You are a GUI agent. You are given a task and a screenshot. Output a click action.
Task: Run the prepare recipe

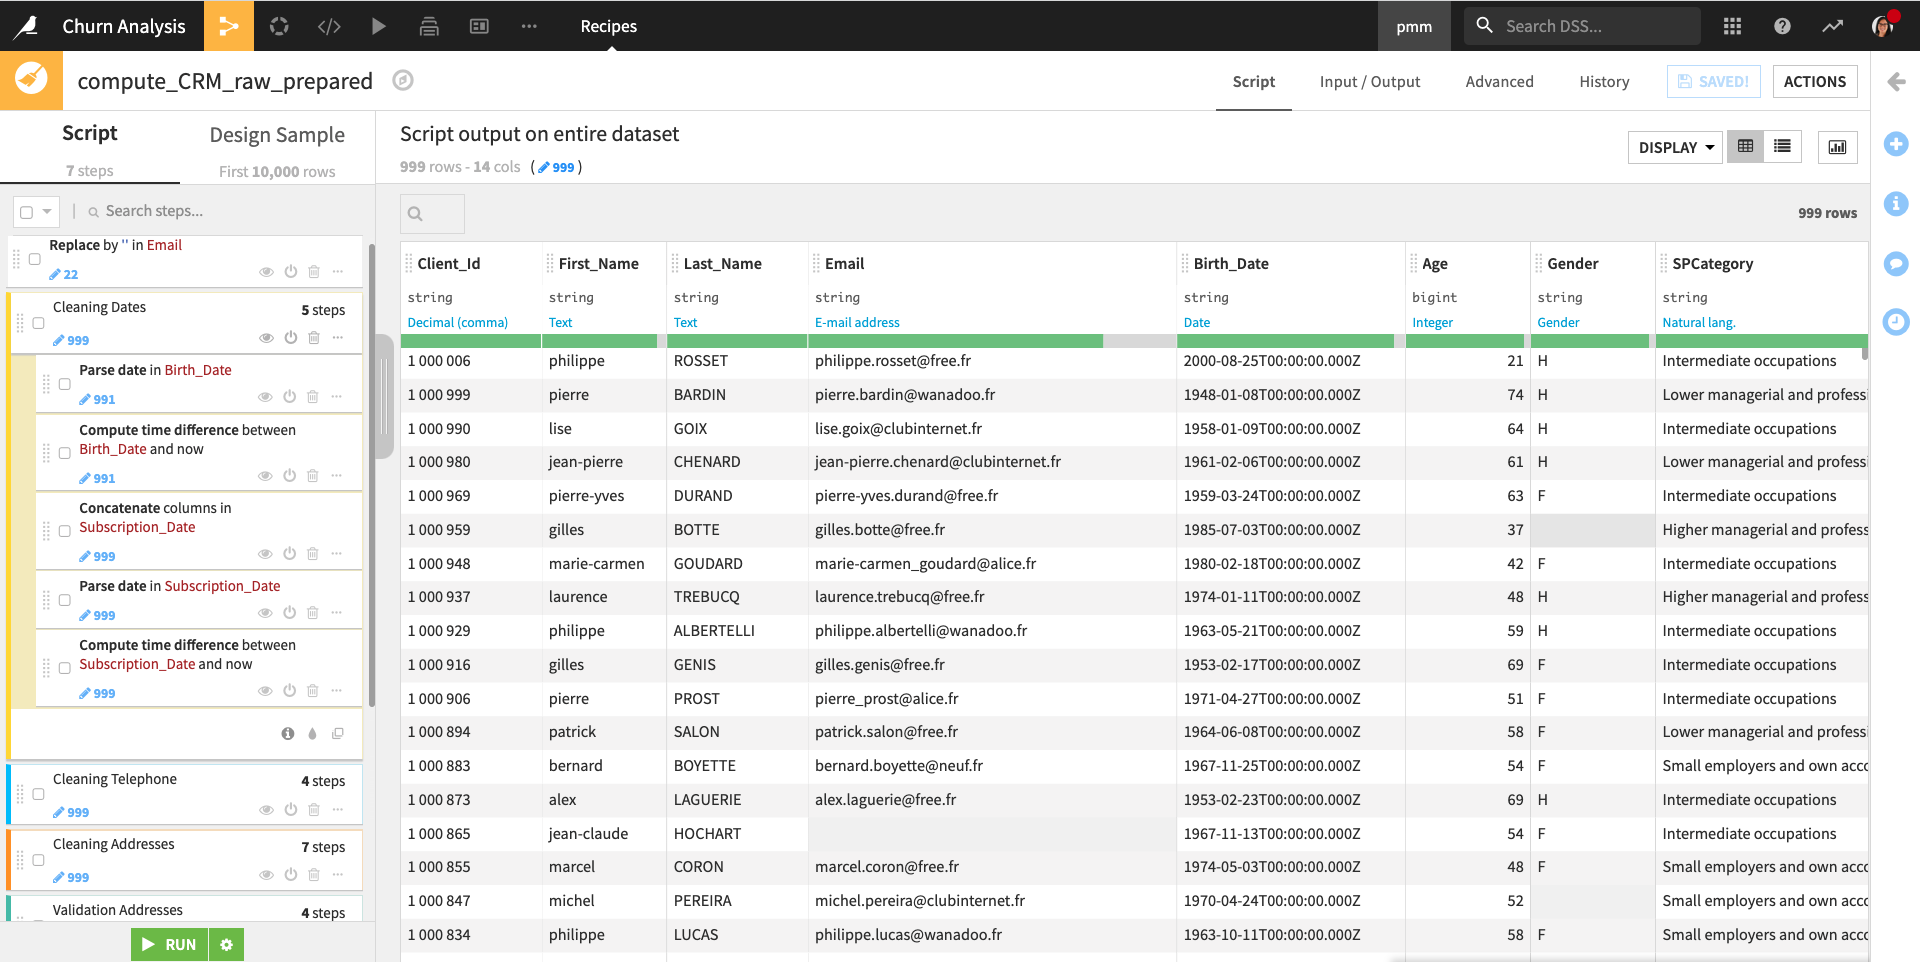point(169,944)
